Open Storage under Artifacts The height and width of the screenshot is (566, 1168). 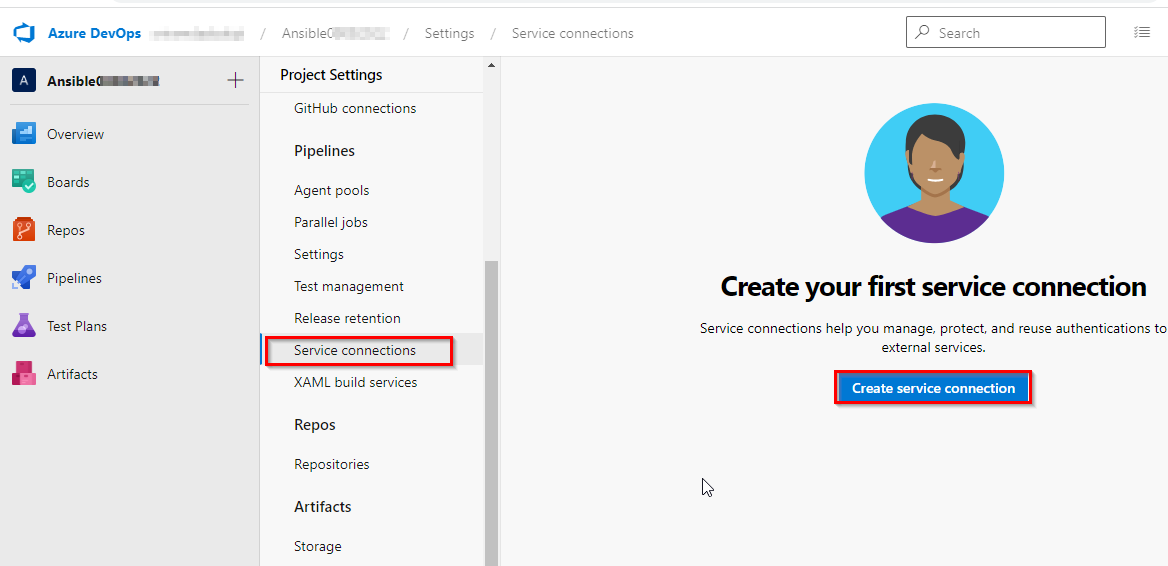[318, 546]
